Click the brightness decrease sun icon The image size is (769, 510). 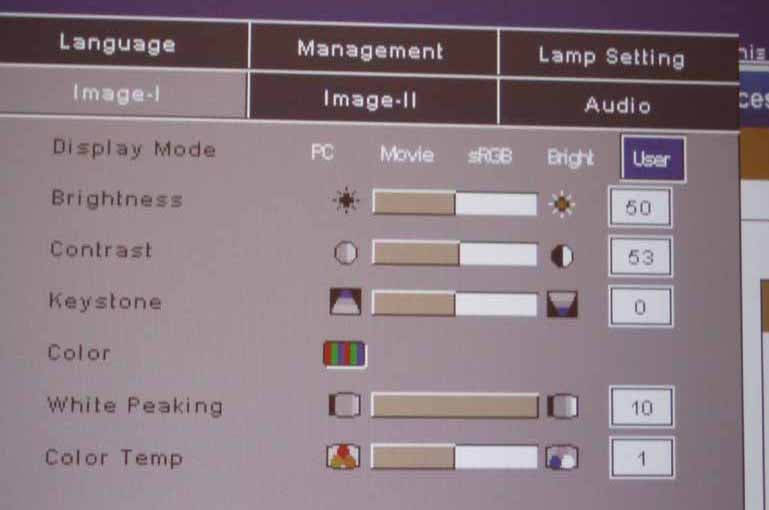coord(346,201)
